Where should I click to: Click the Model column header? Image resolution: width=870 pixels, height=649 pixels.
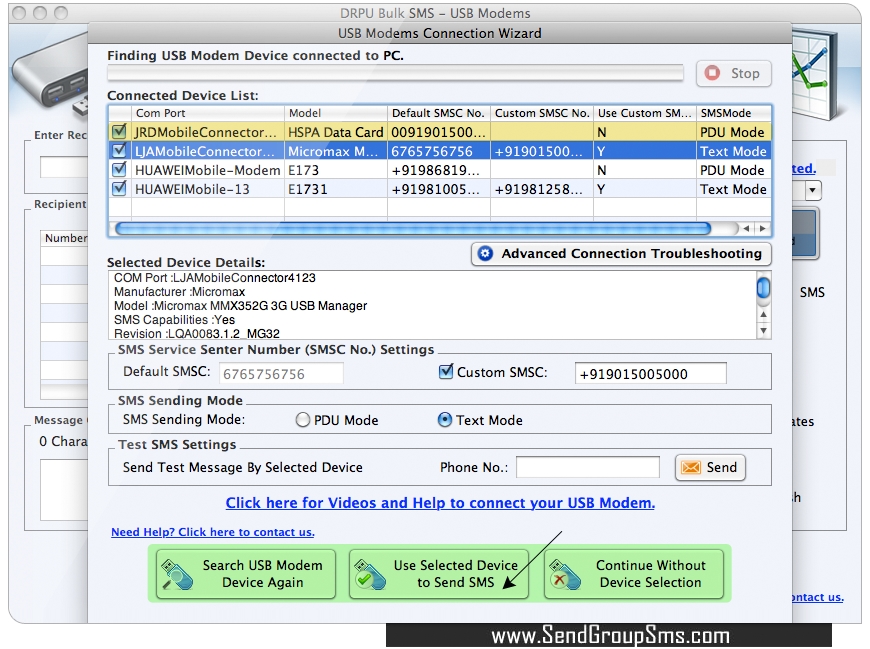tap(336, 113)
